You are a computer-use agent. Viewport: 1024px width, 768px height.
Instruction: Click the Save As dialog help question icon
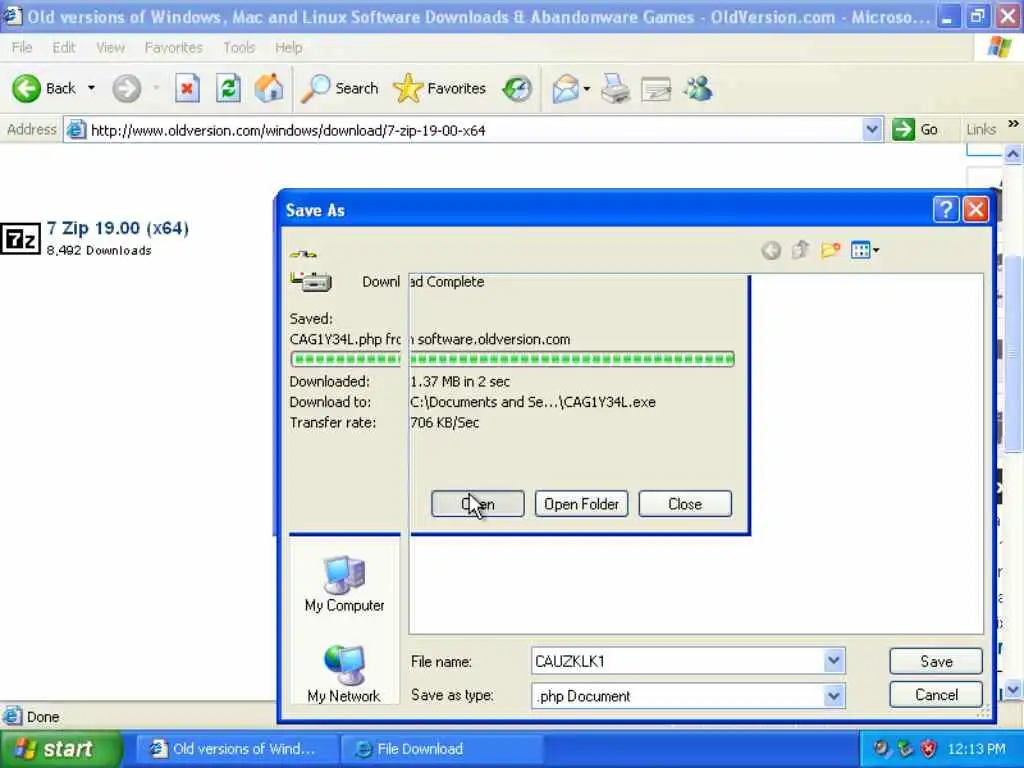(946, 210)
